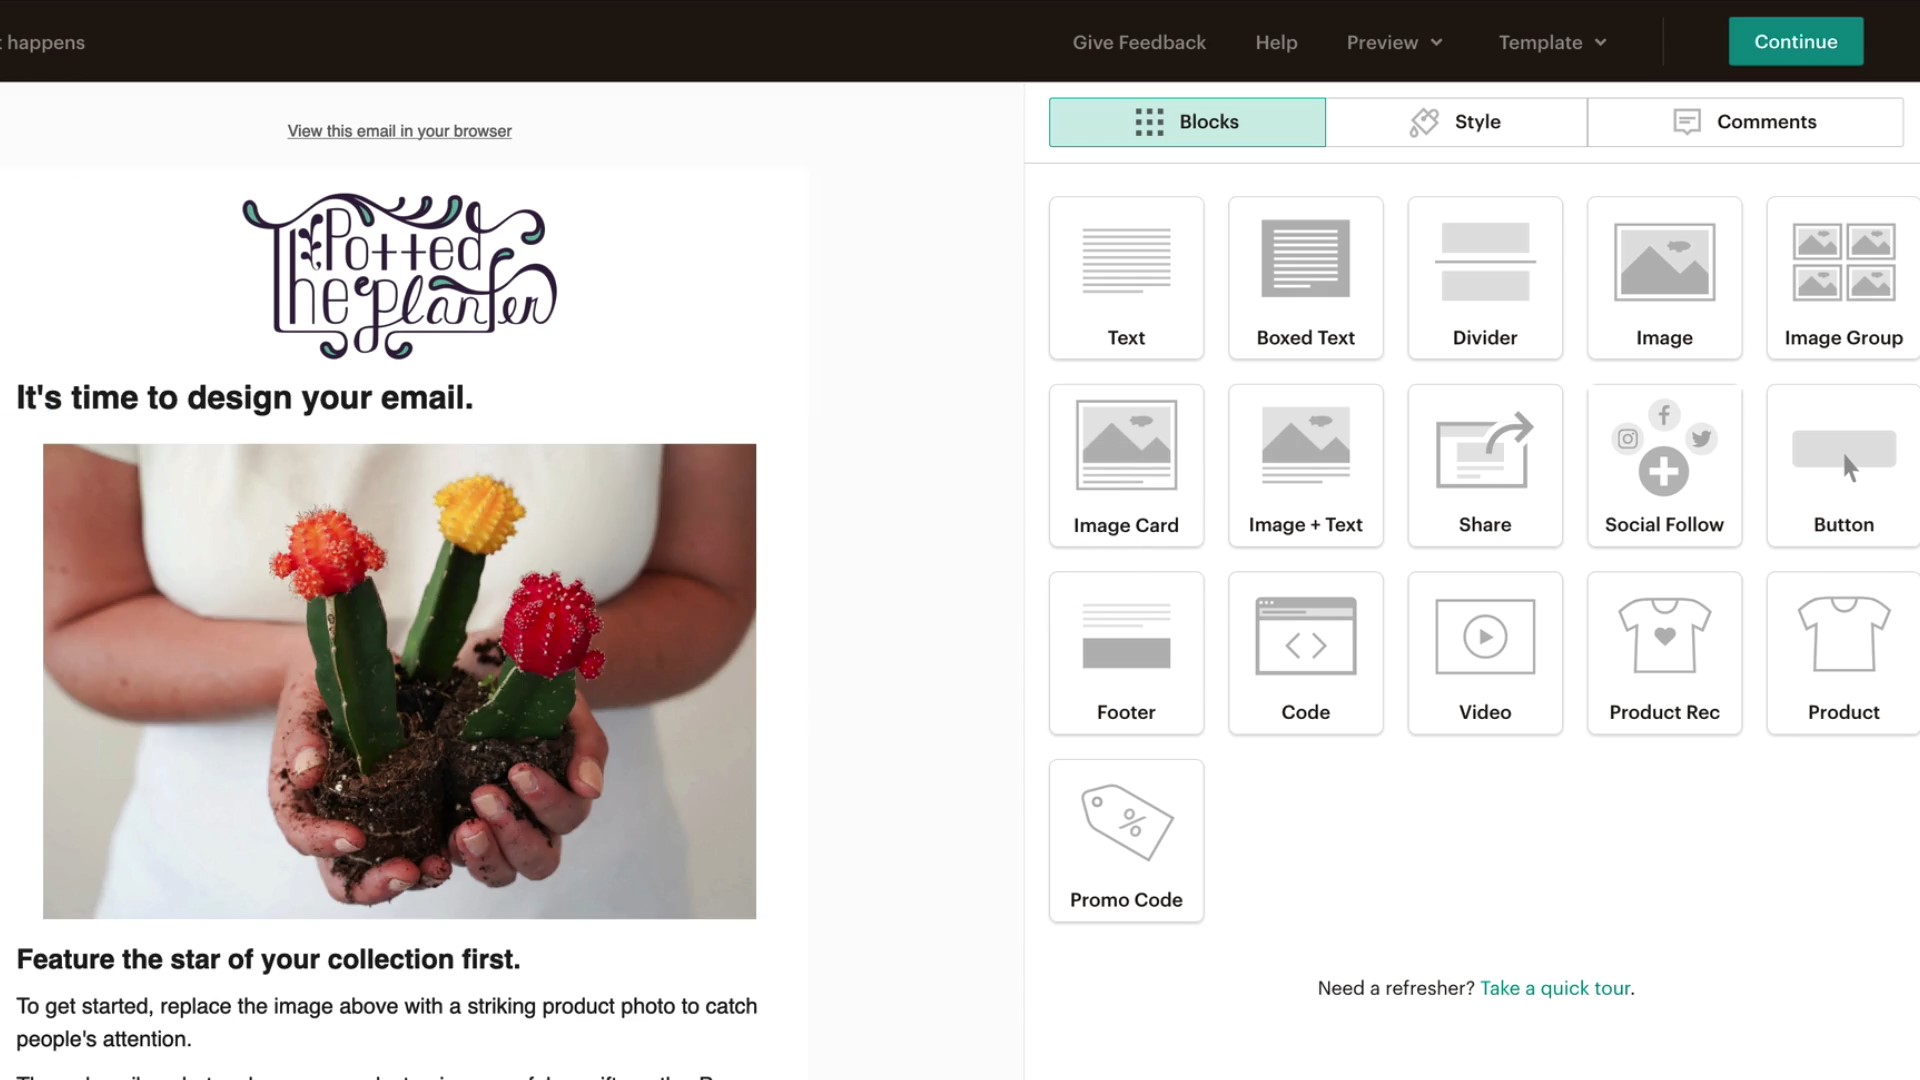Add a Promo Code block
1920x1080 pixels.
(x=1126, y=840)
